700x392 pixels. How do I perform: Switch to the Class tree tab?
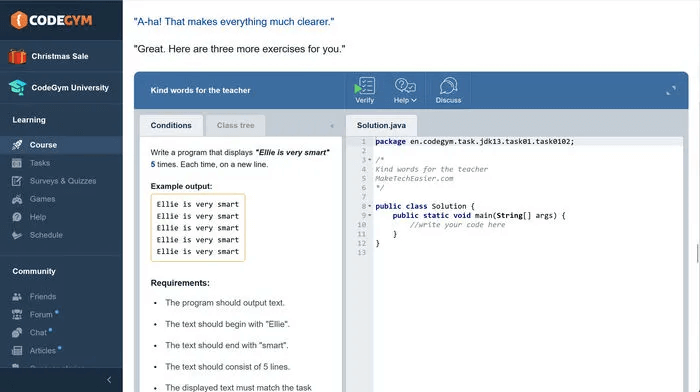235,125
